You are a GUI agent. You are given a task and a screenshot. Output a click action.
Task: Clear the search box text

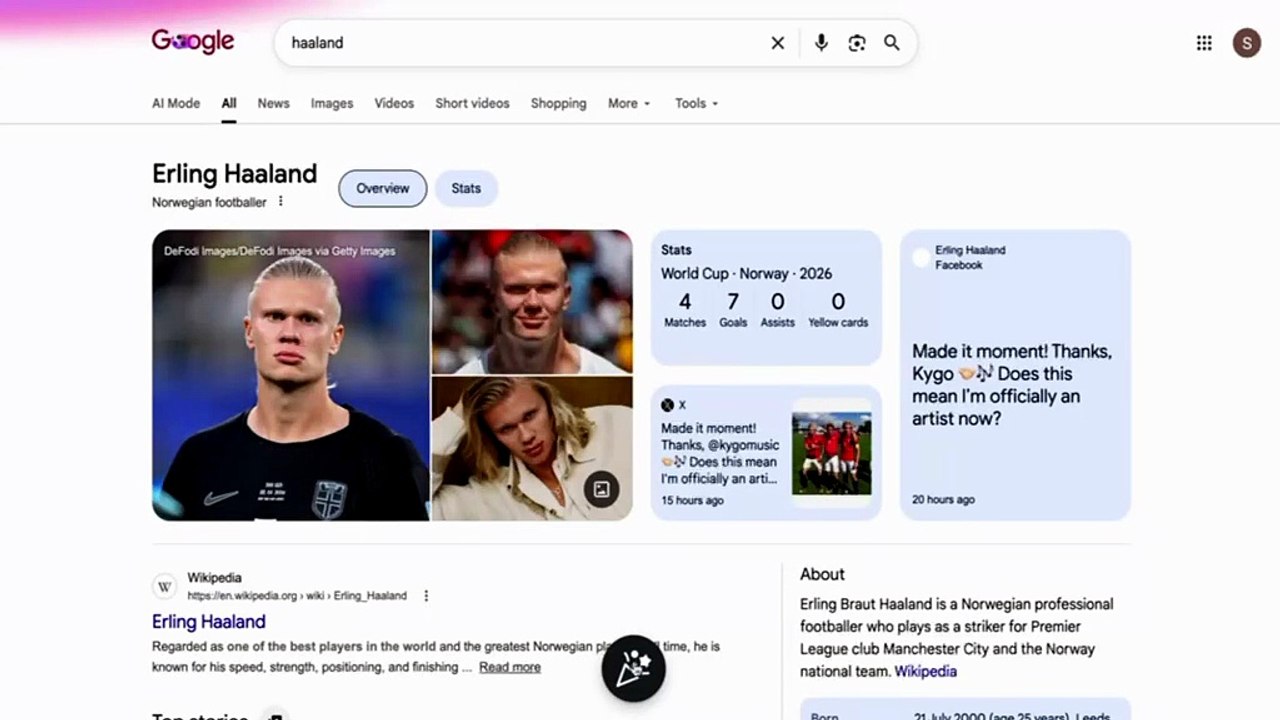[777, 43]
